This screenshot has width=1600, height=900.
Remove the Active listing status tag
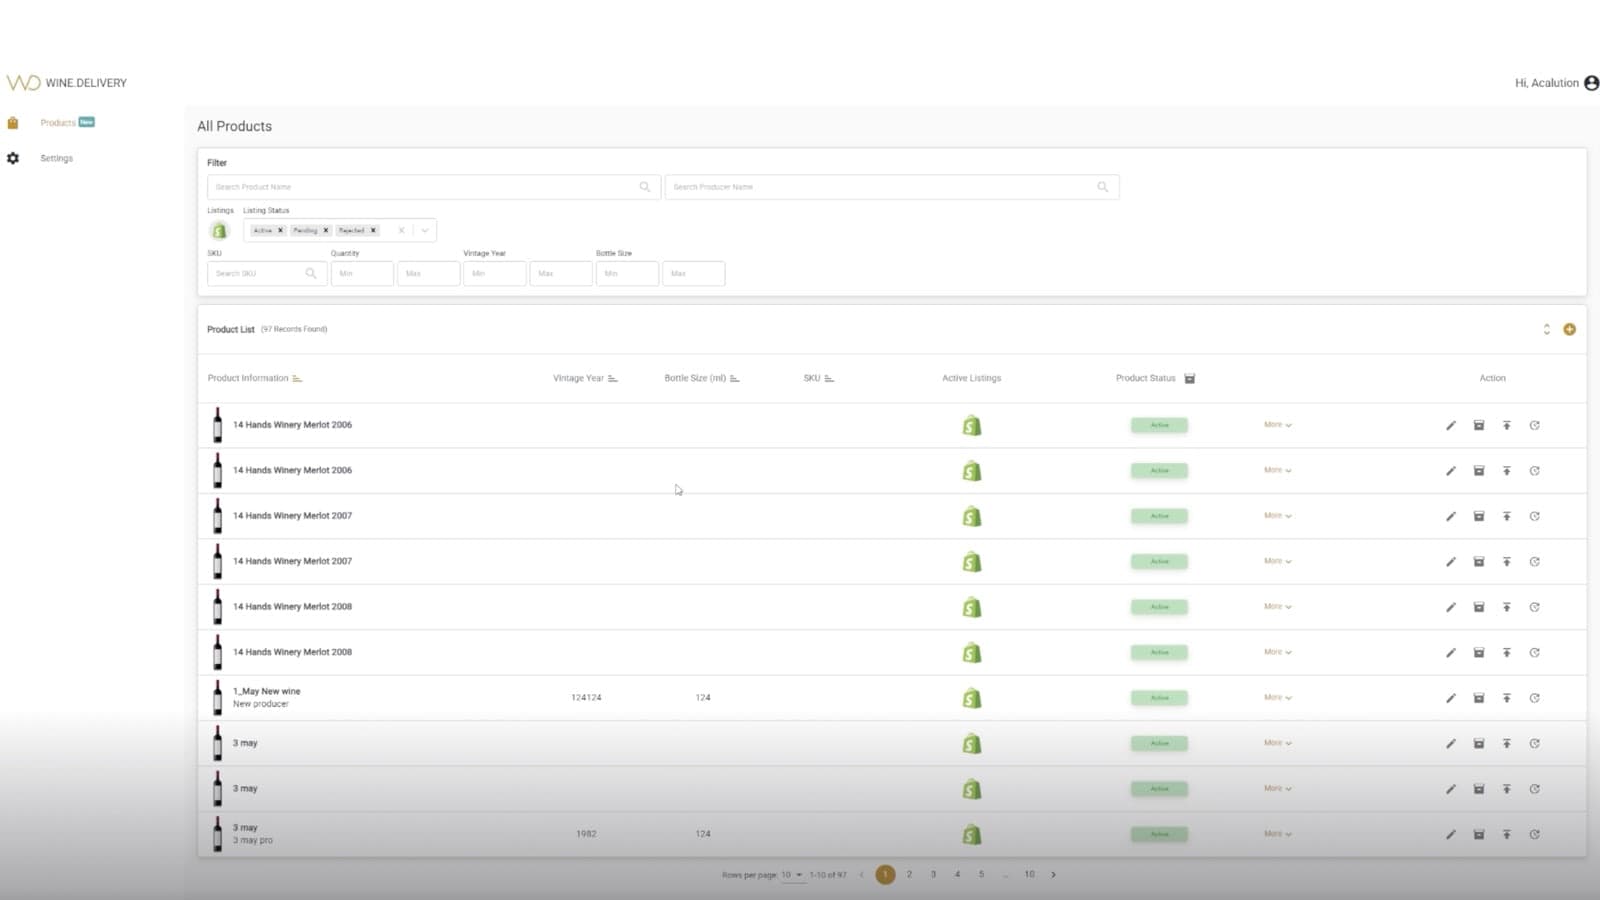coord(281,230)
